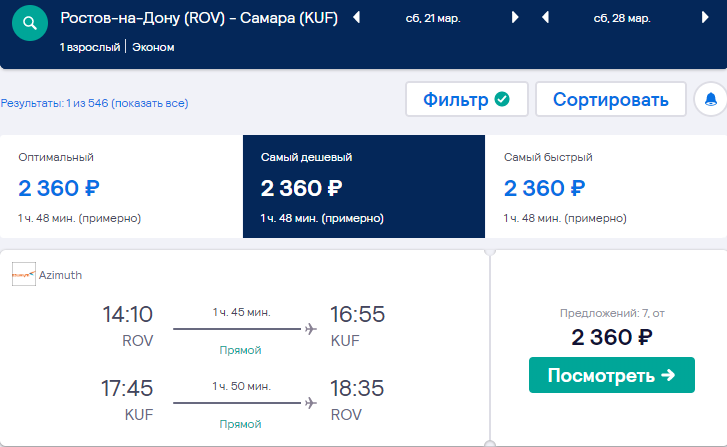The height and width of the screenshot is (447, 727).
Task: Click the route Ростов-на-Дону – Самара title
Action: [199, 18]
